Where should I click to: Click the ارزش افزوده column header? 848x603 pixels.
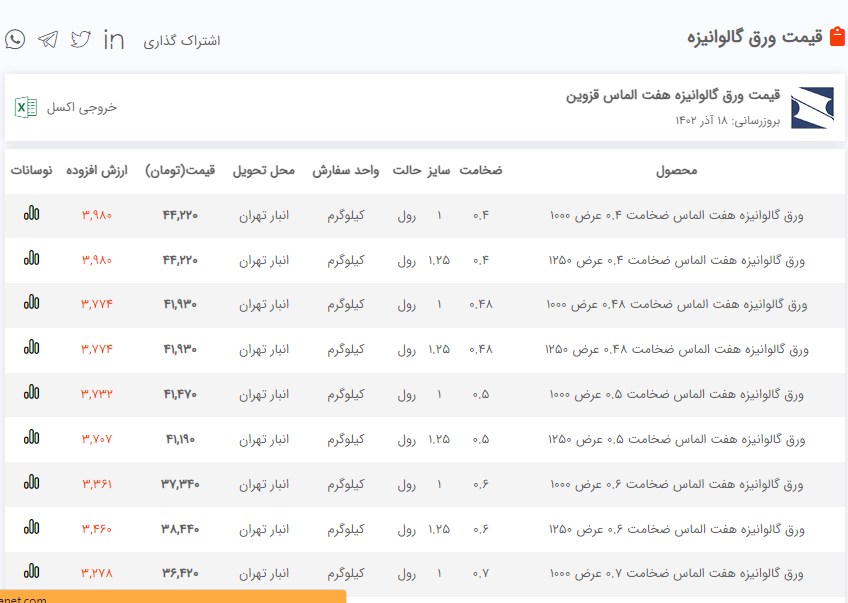click(x=97, y=171)
